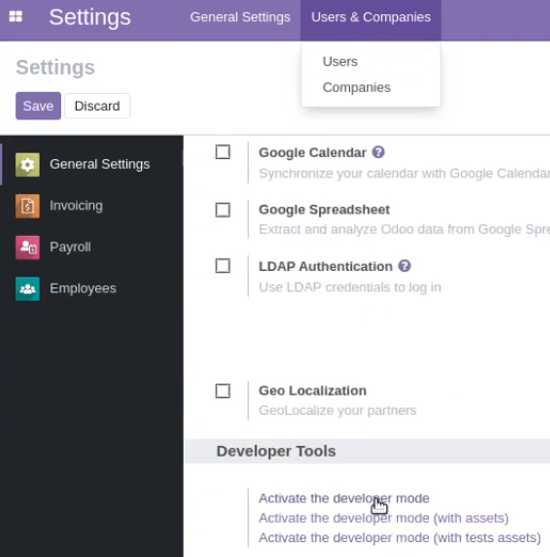Select the General Settings gear icon
The image size is (550, 557).
(x=27, y=165)
